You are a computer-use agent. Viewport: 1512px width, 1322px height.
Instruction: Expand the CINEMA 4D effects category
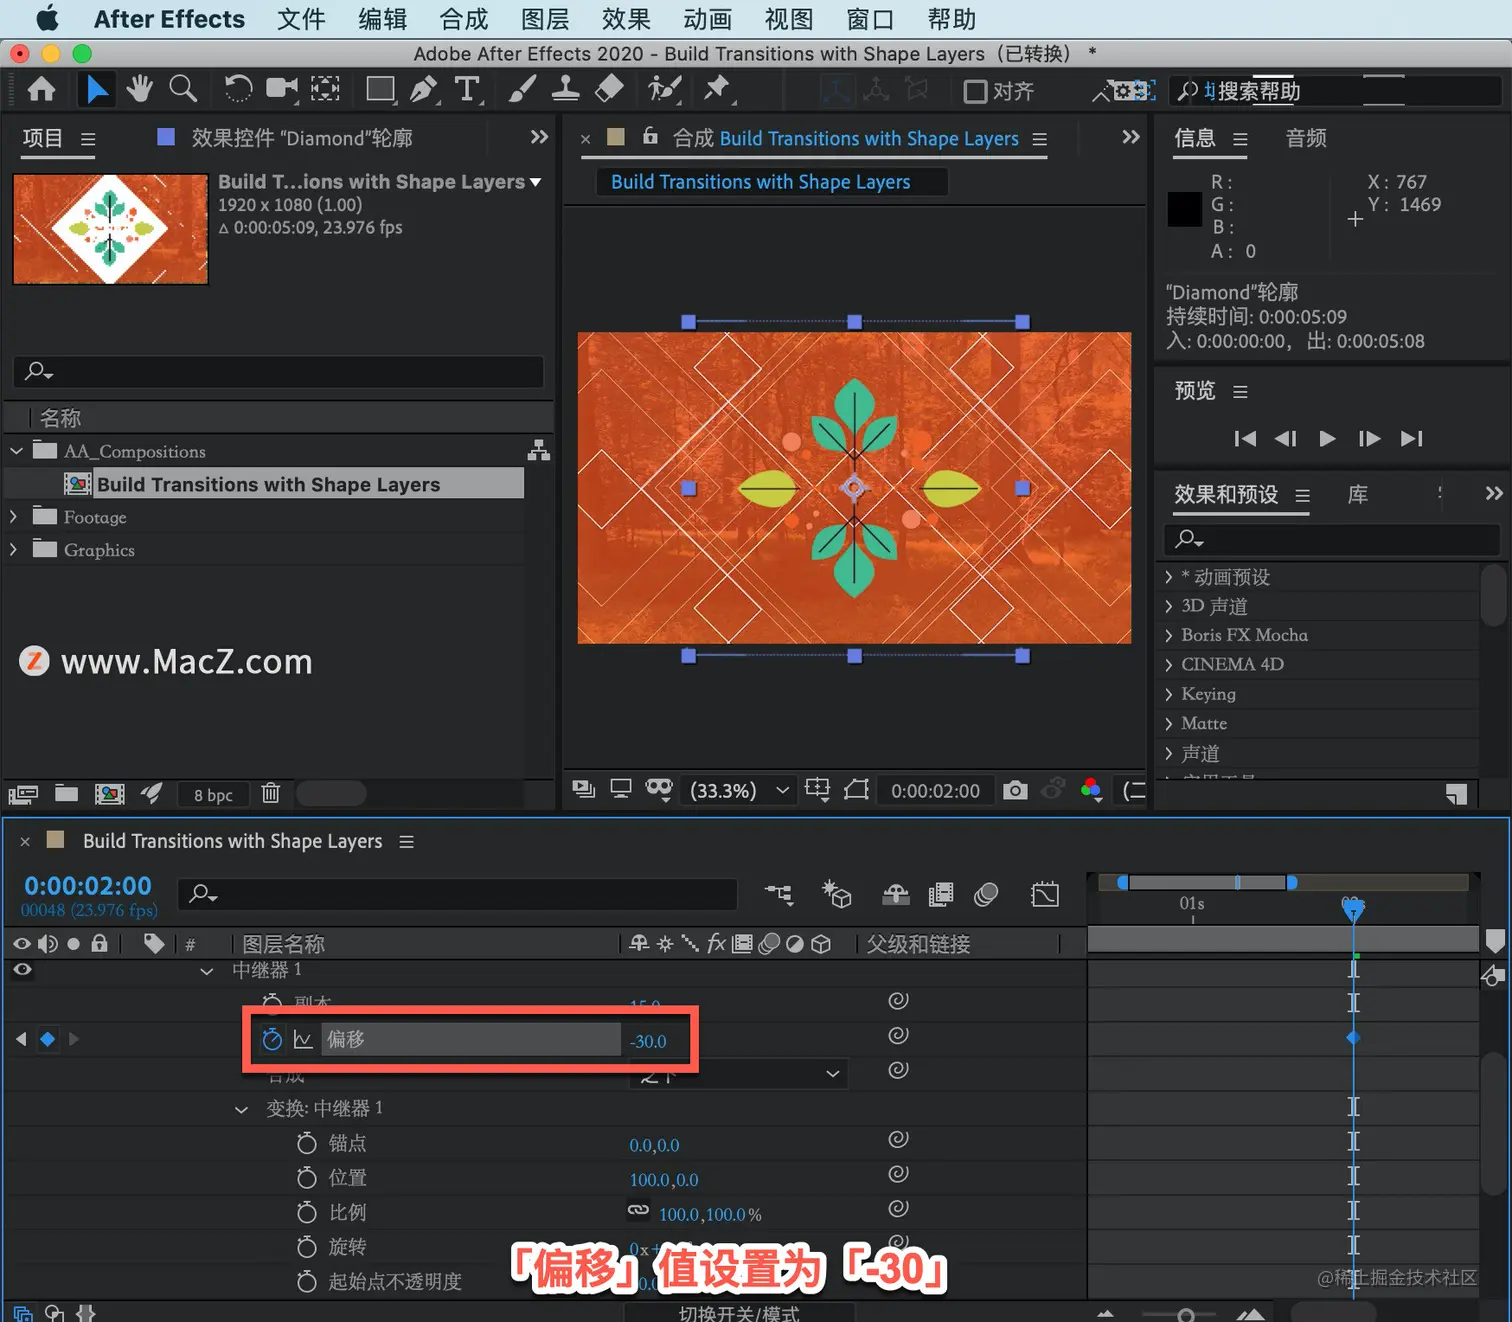1168,664
